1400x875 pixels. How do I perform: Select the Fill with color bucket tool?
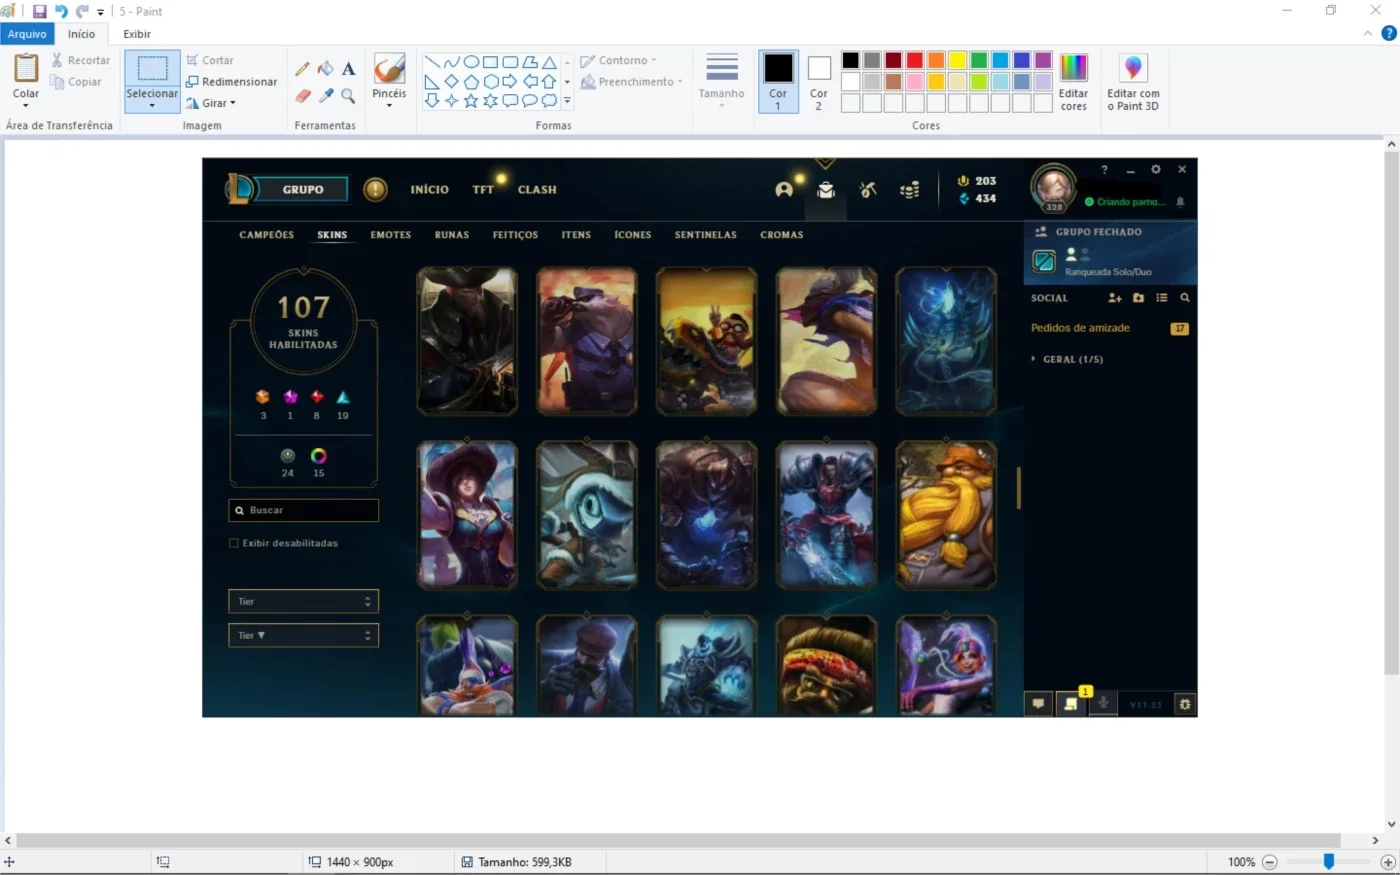coord(325,69)
